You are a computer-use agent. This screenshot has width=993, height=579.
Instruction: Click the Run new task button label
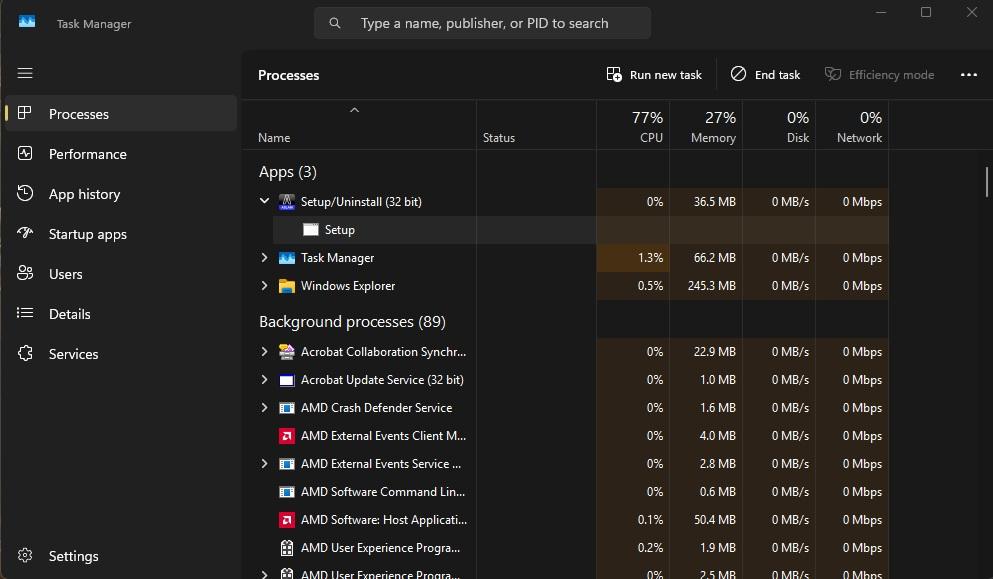pos(666,75)
